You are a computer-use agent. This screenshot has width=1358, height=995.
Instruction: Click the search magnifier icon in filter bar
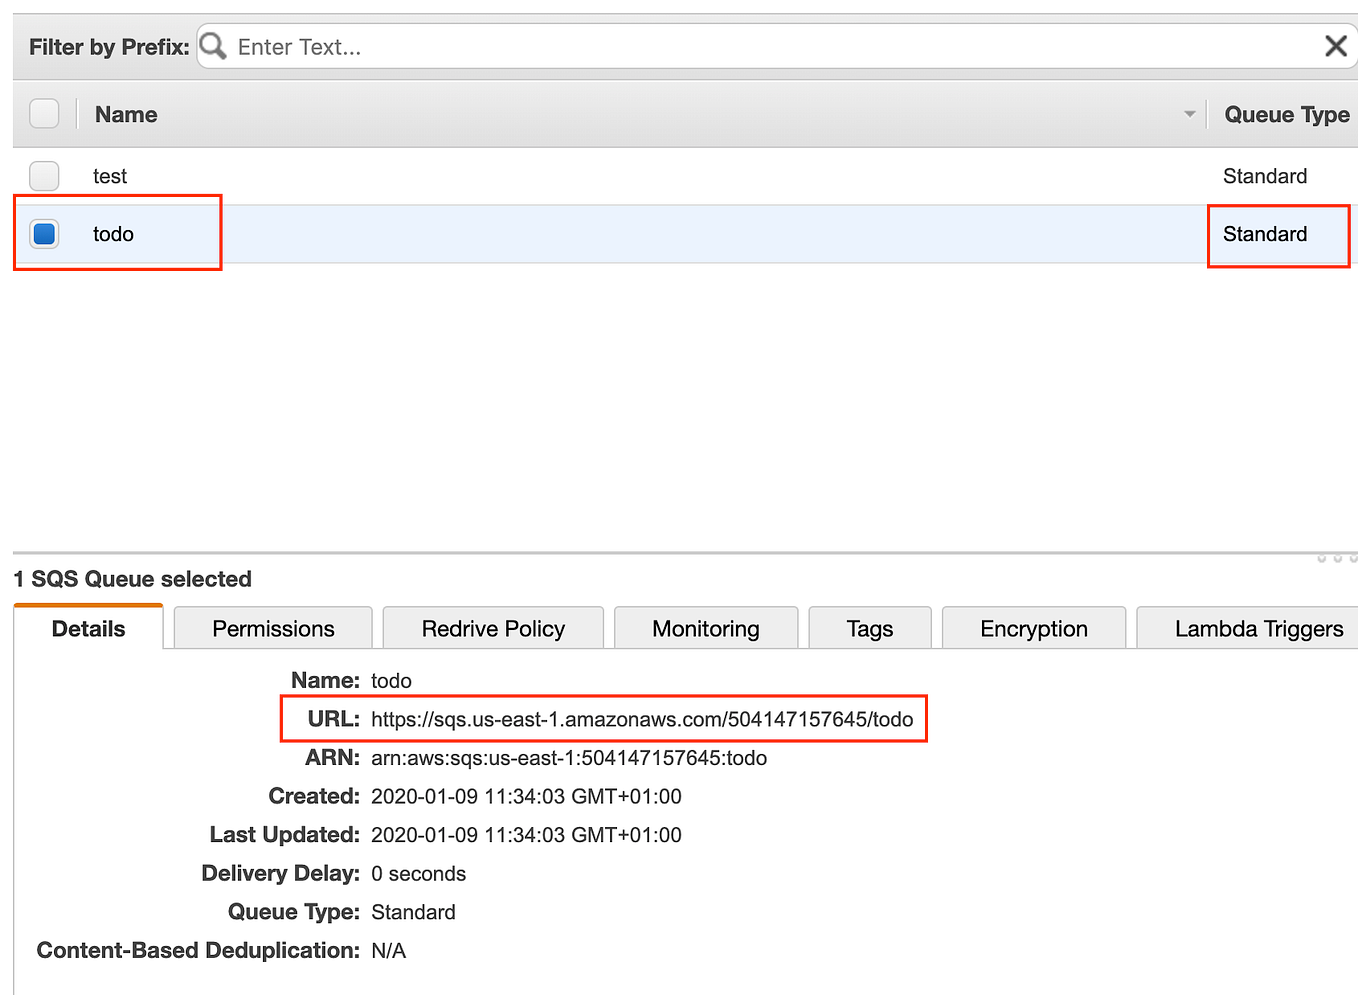point(212,45)
